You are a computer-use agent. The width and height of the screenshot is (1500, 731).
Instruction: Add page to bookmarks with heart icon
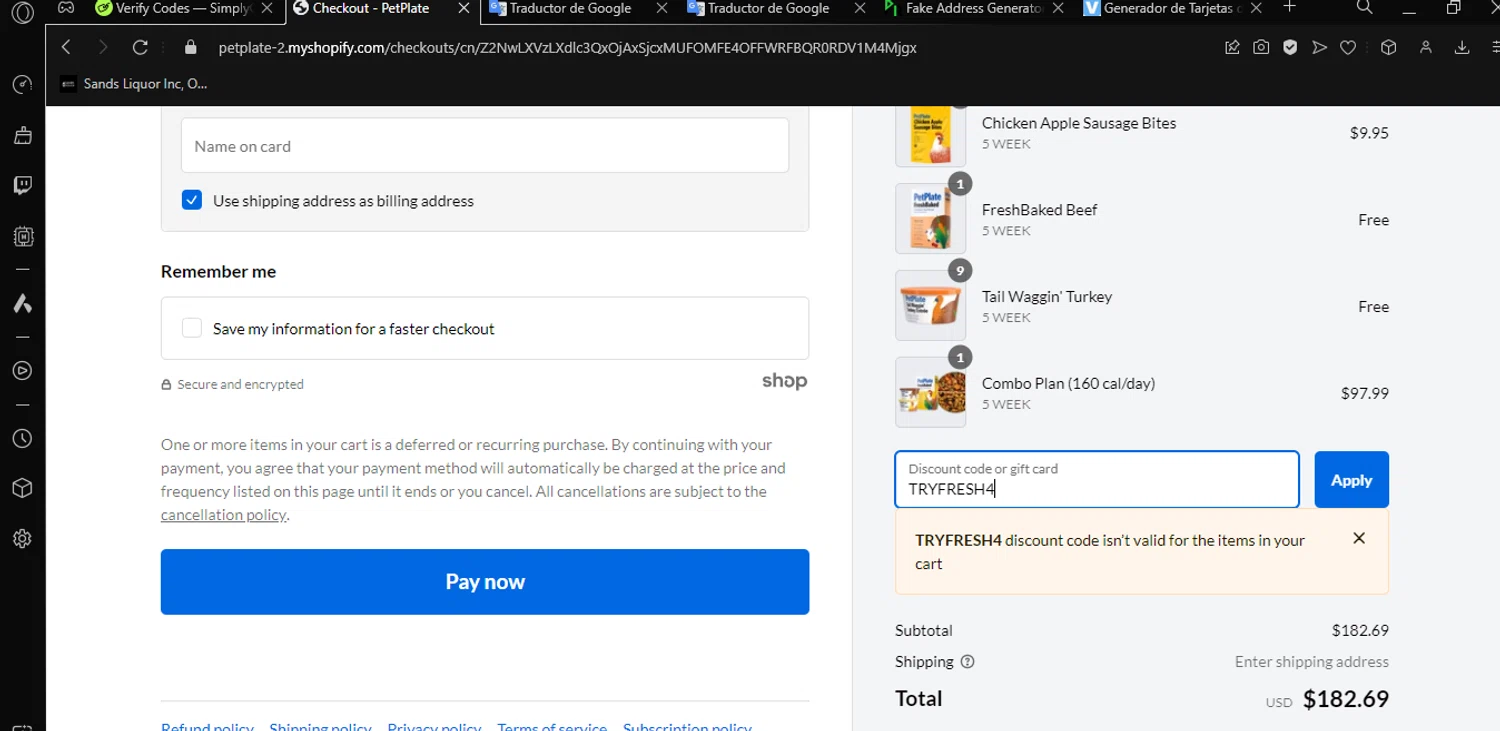tap(1348, 48)
